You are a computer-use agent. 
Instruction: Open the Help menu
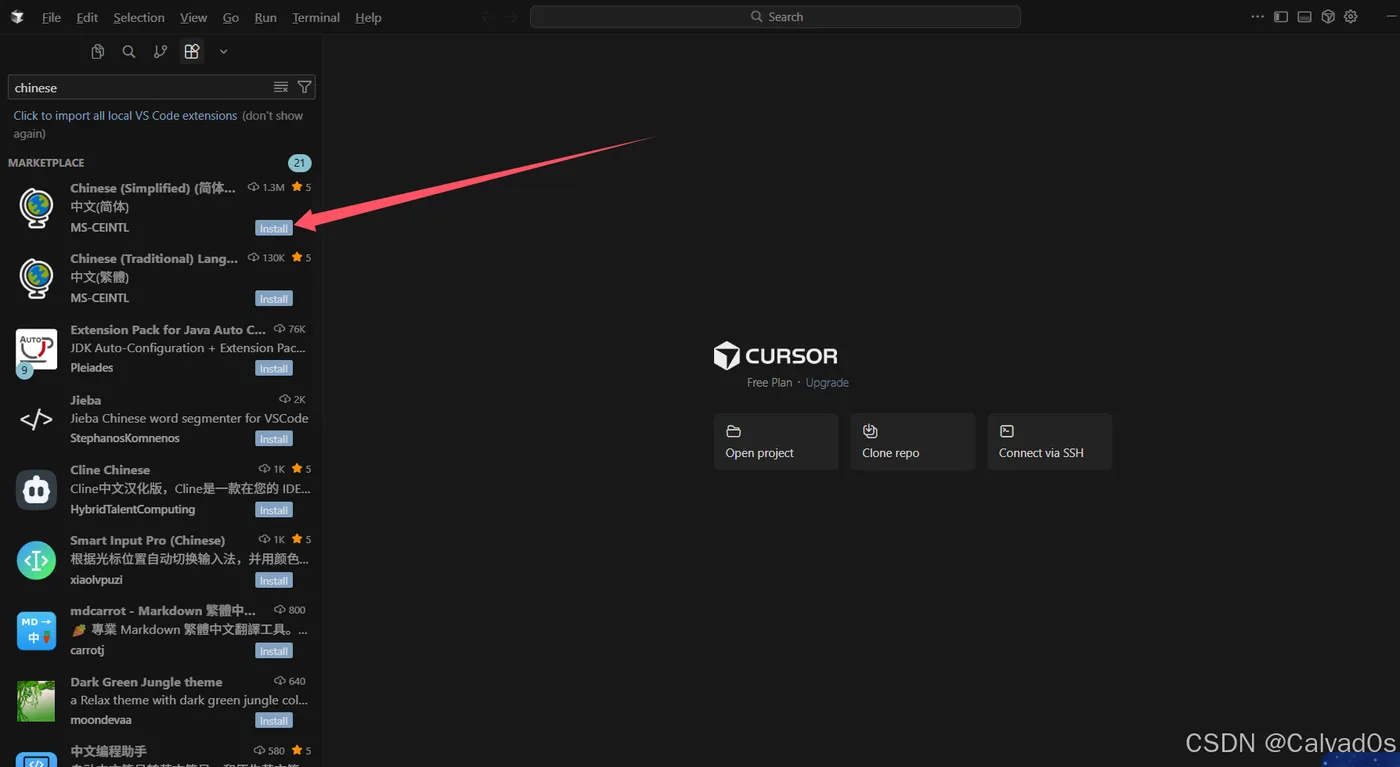click(368, 17)
